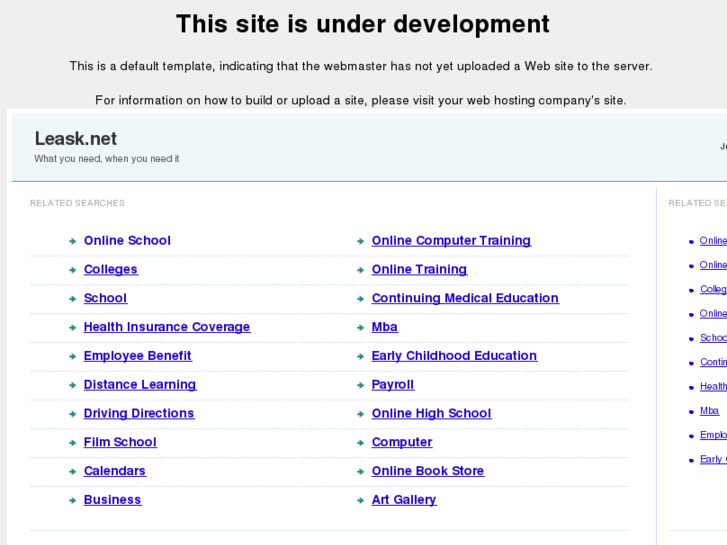Click the 'This site is under development' heading
This screenshot has width=727, height=545.
(x=363, y=24)
